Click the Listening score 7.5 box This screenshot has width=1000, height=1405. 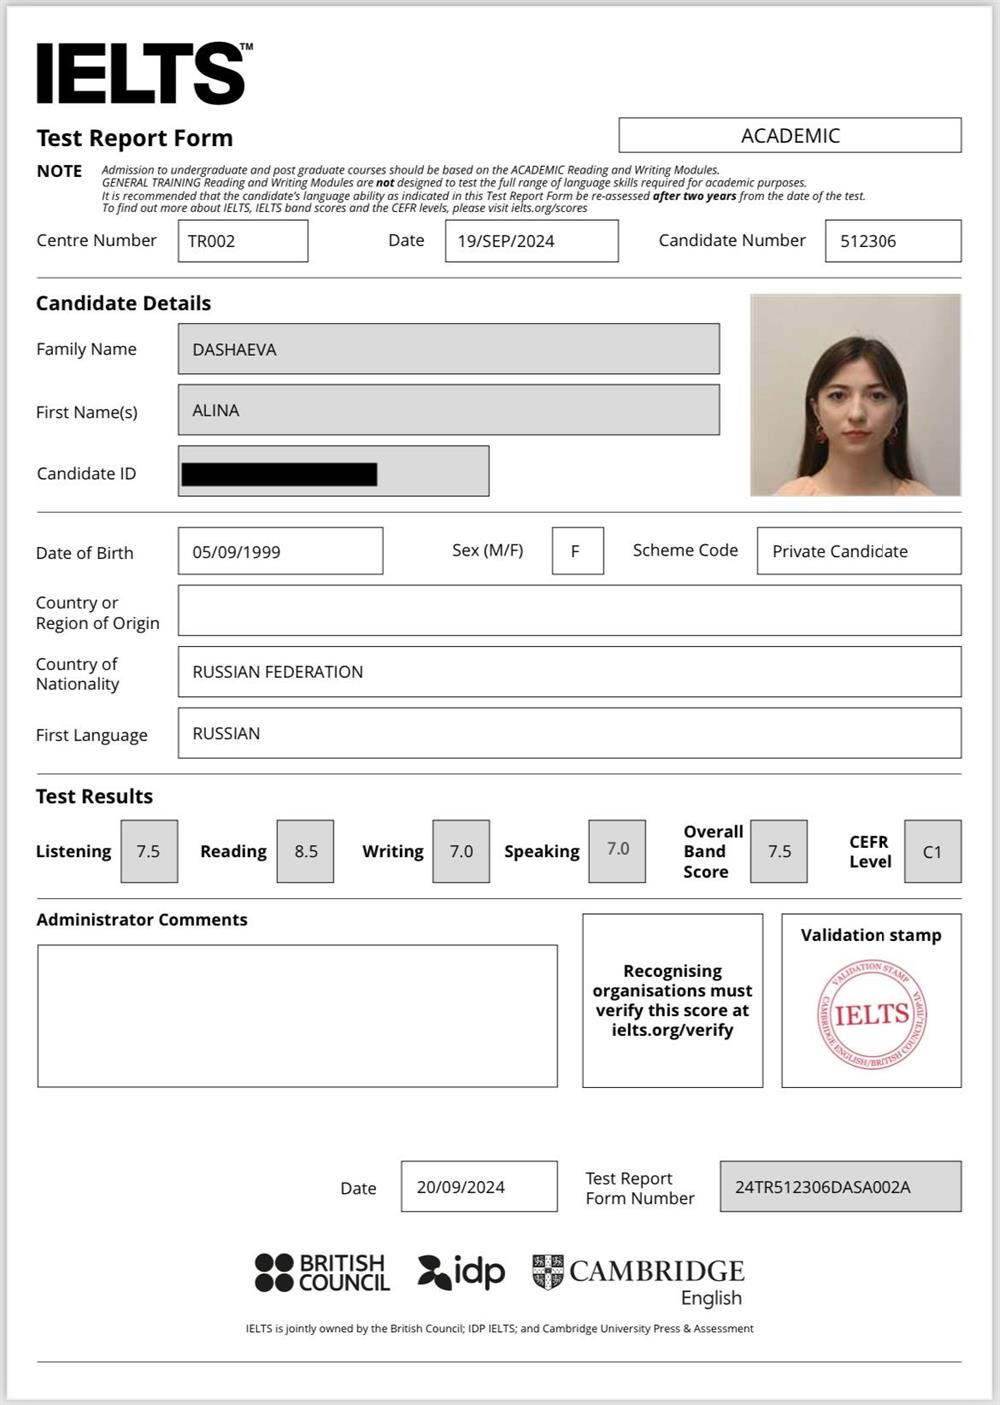point(149,851)
